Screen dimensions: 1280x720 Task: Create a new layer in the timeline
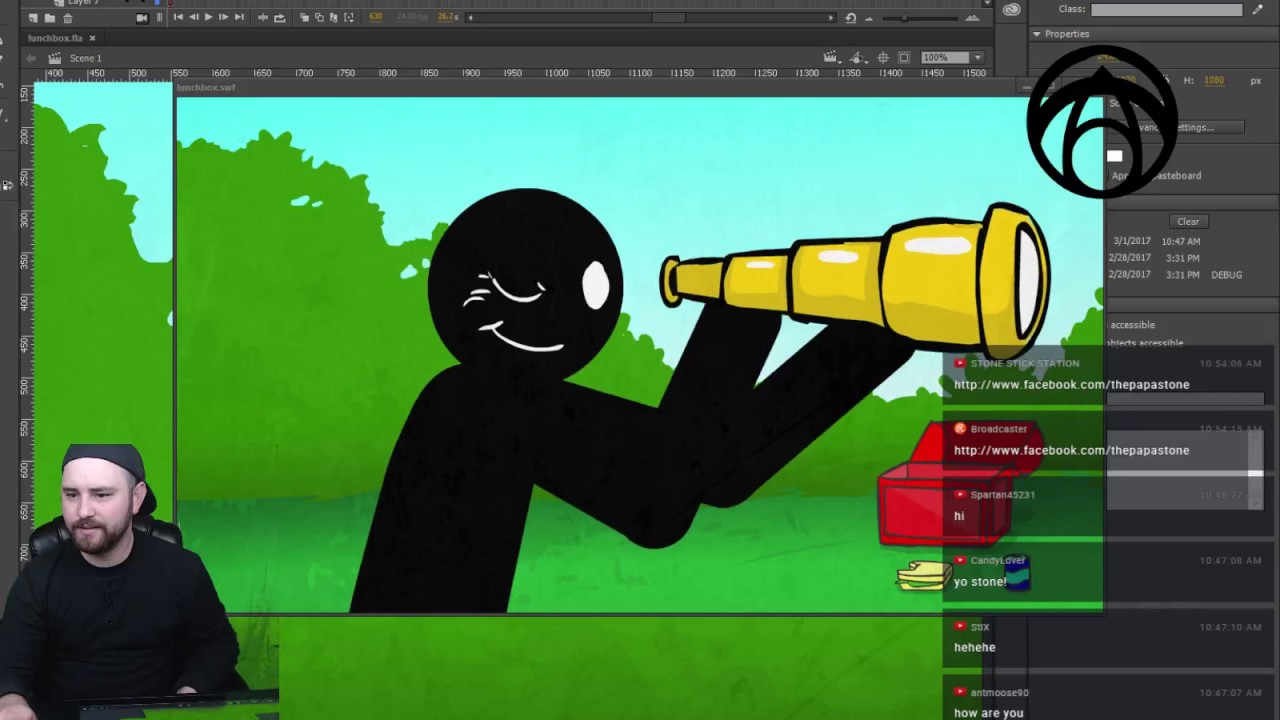(32, 18)
